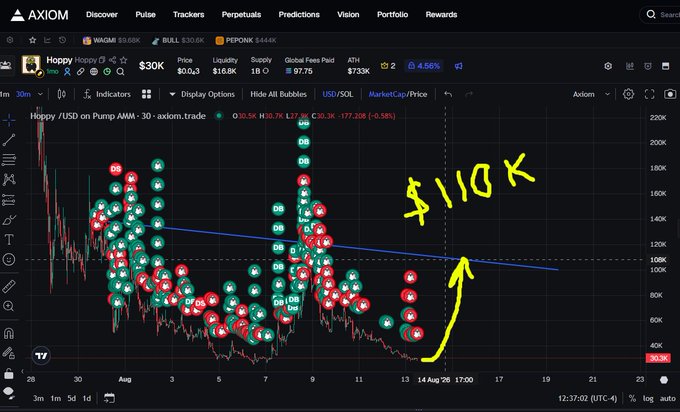This screenshot has height=412, width=680.
Task: Select the crosshair cursor tool
Action: [x=9, y=120]
